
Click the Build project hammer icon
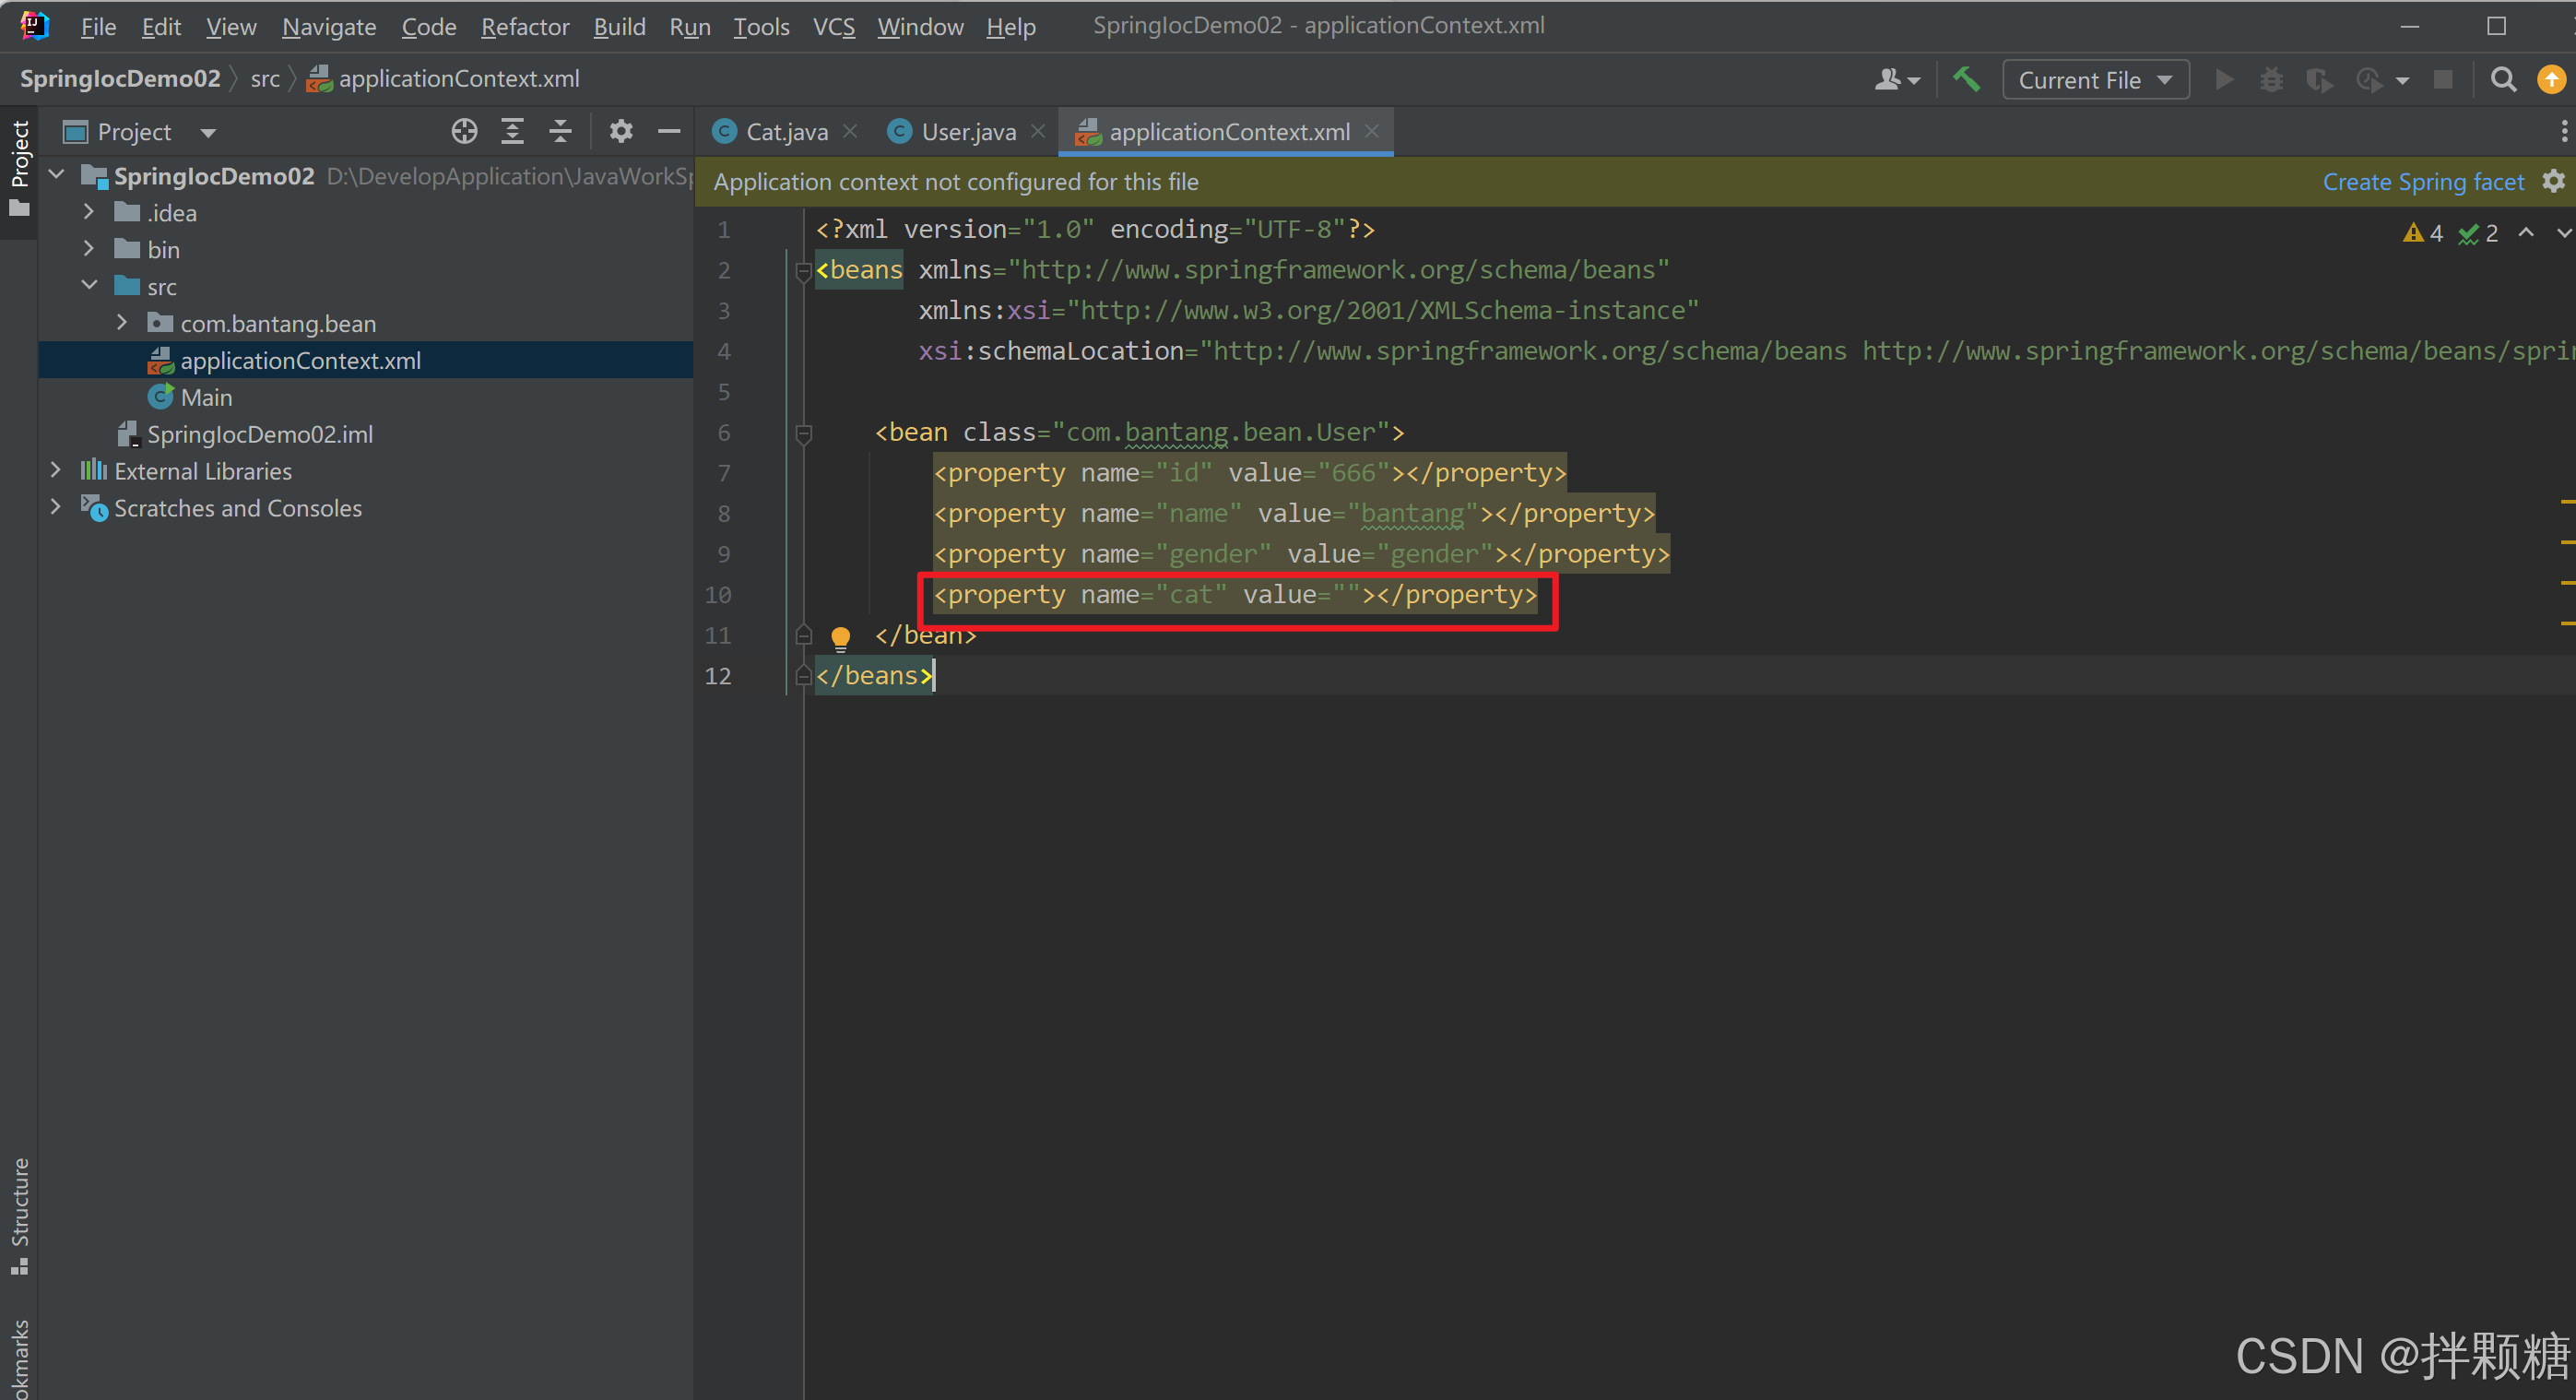tap(1966, 79)
